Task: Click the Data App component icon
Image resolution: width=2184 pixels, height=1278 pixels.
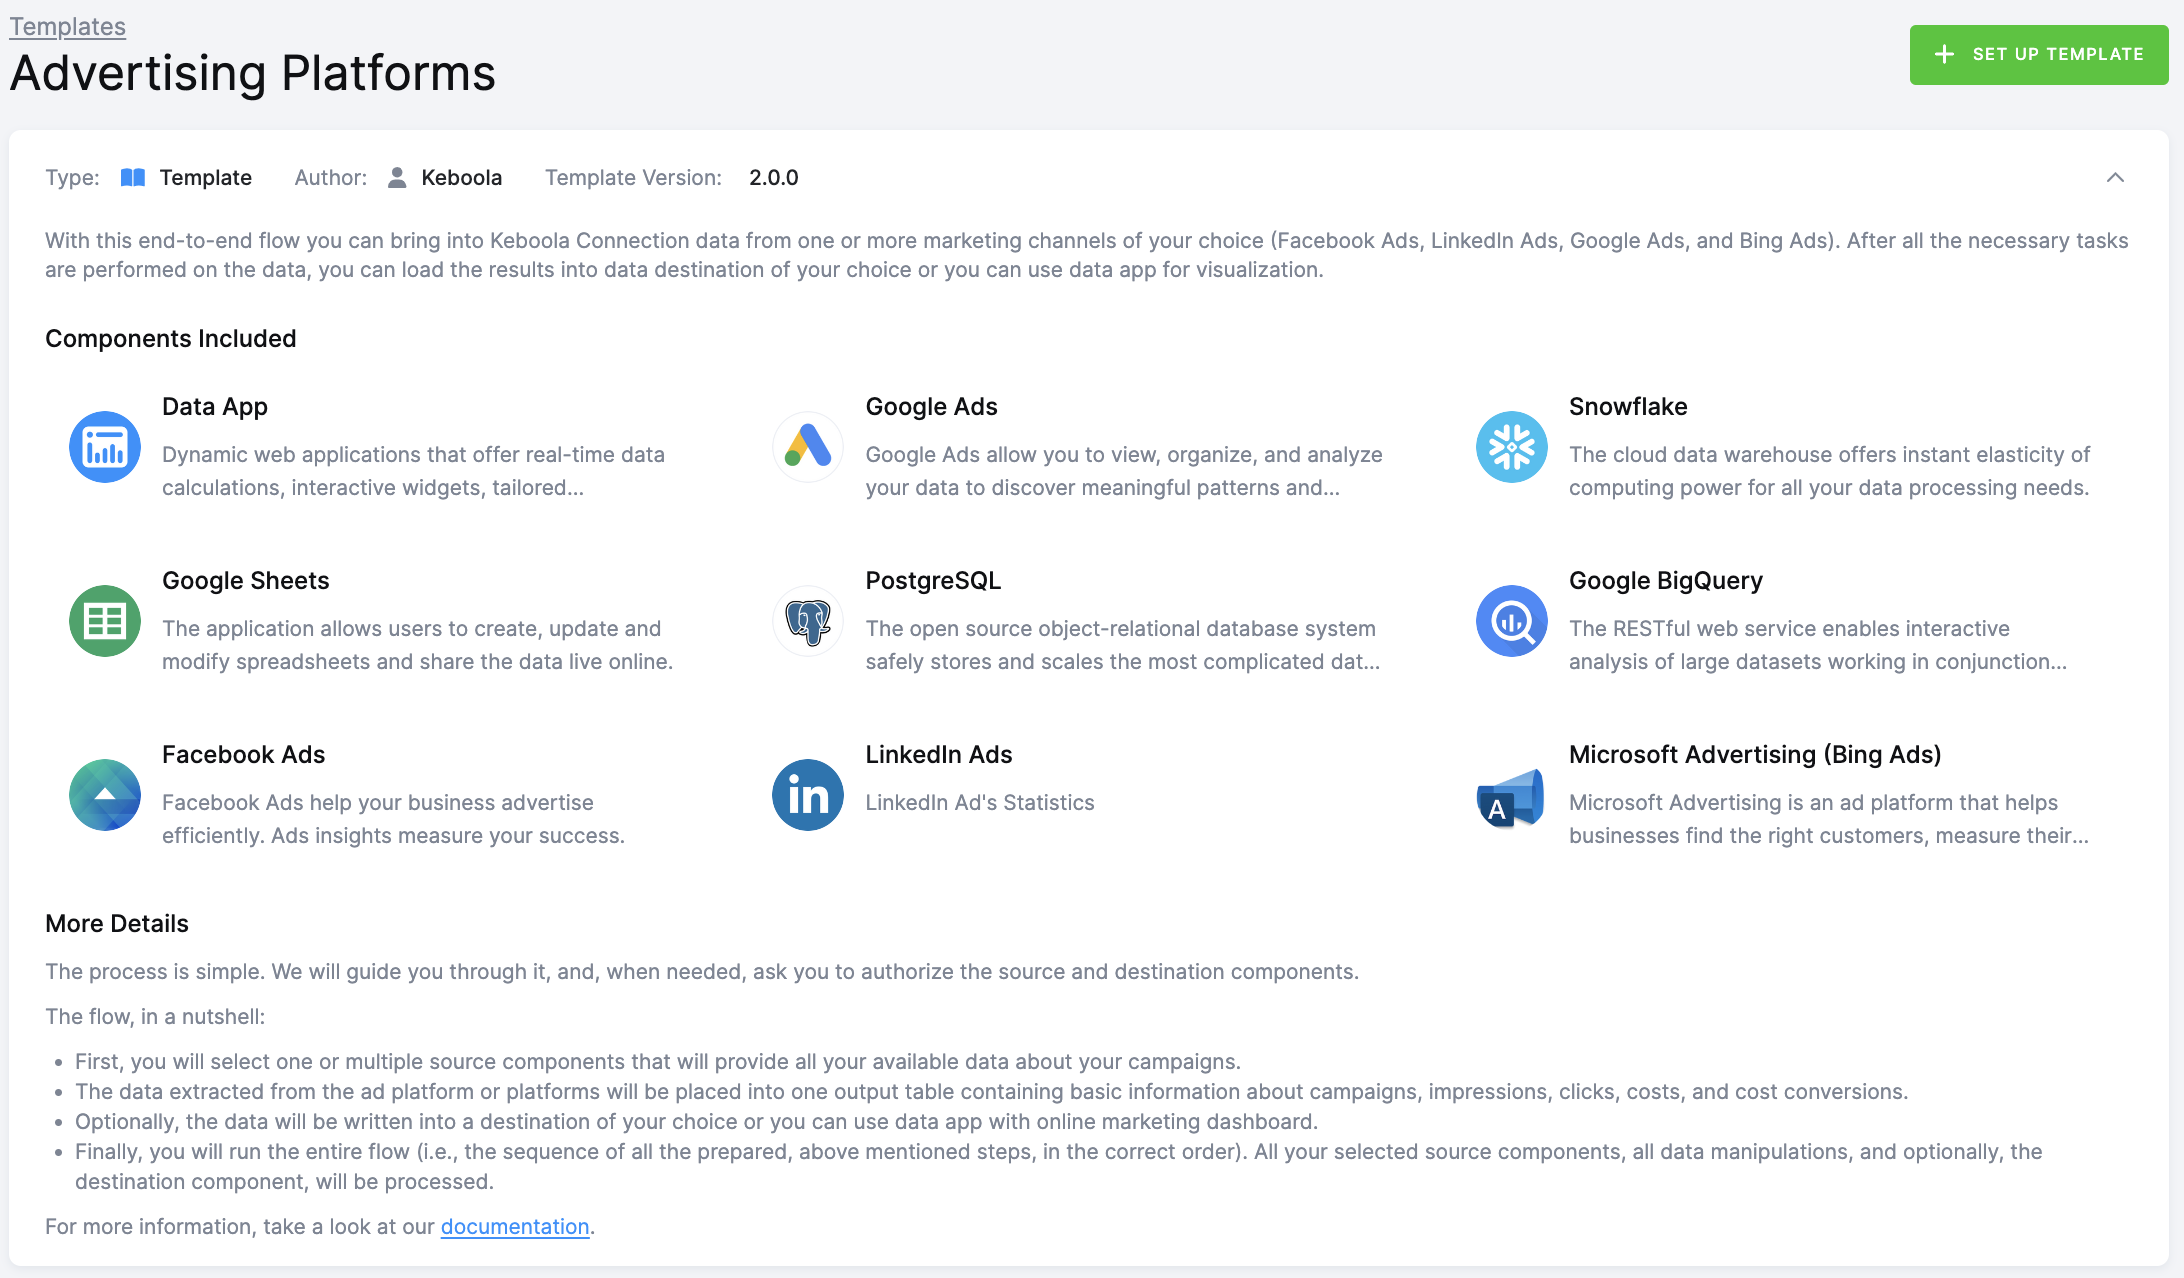Action: point(104,447)
